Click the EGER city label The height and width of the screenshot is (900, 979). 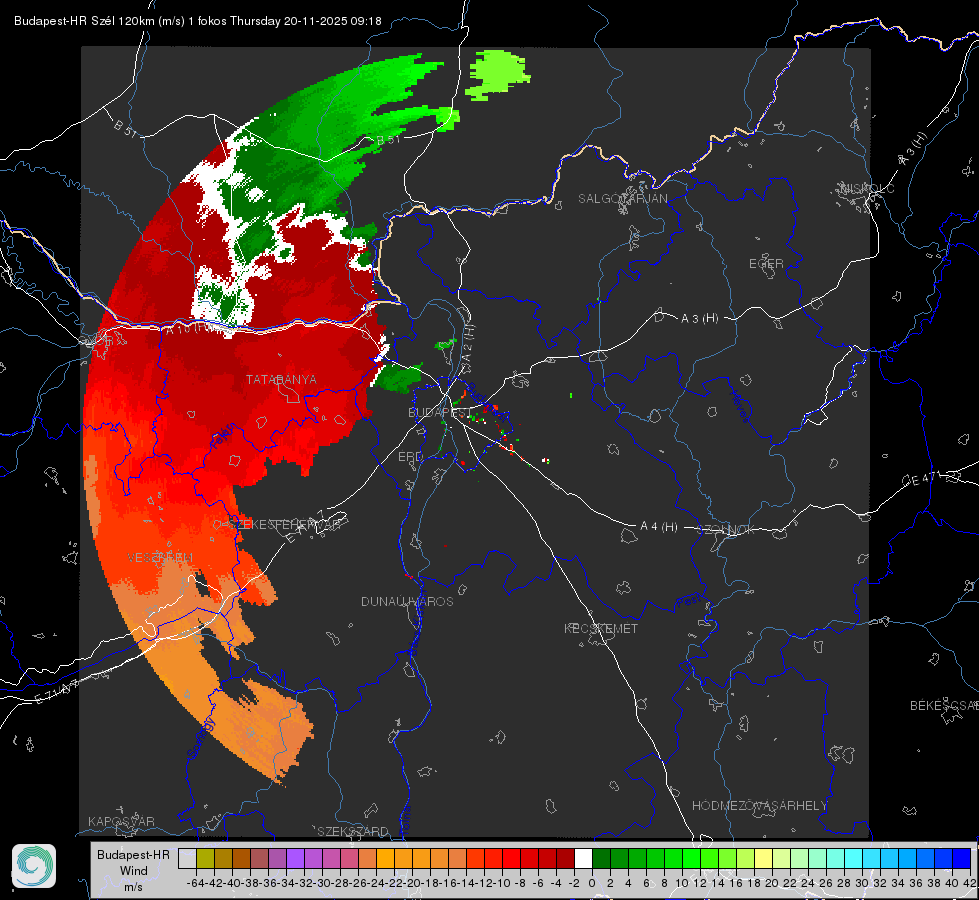[766, 264]
